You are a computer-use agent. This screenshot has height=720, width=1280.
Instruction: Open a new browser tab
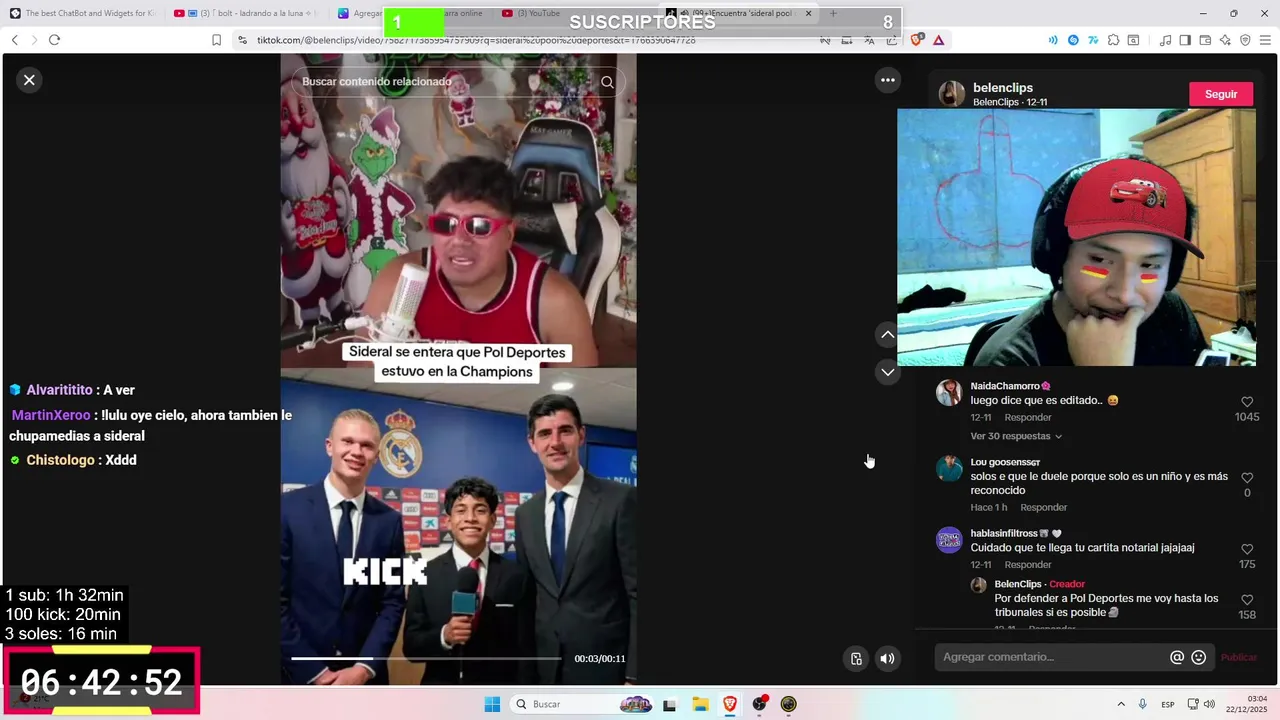(x=832, y=13)
